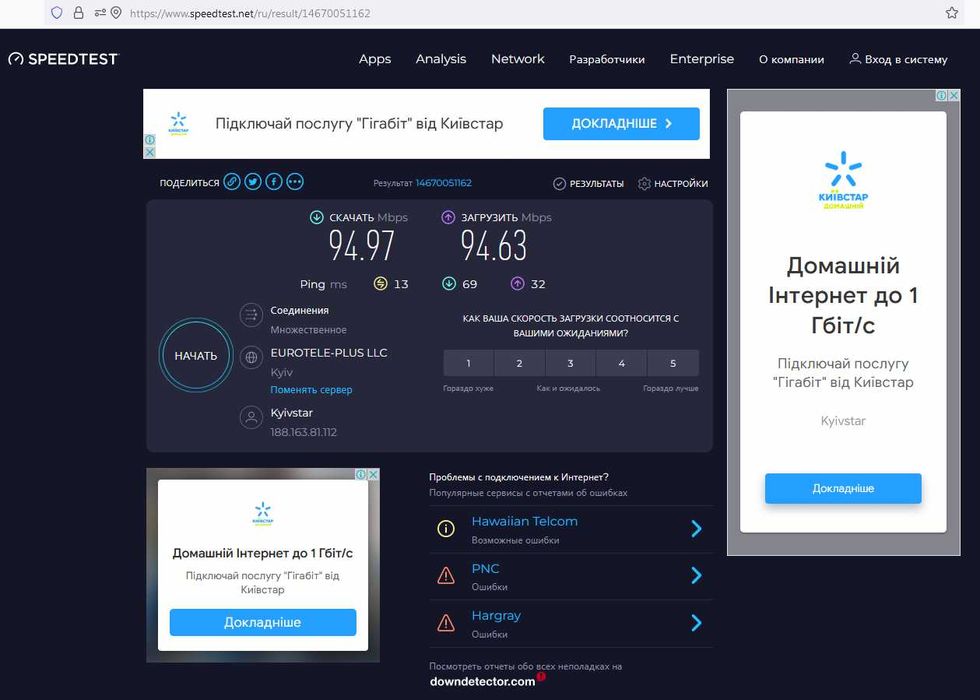
Task: Click the upload latency icon near 32
Action: (x=518, y=284)
